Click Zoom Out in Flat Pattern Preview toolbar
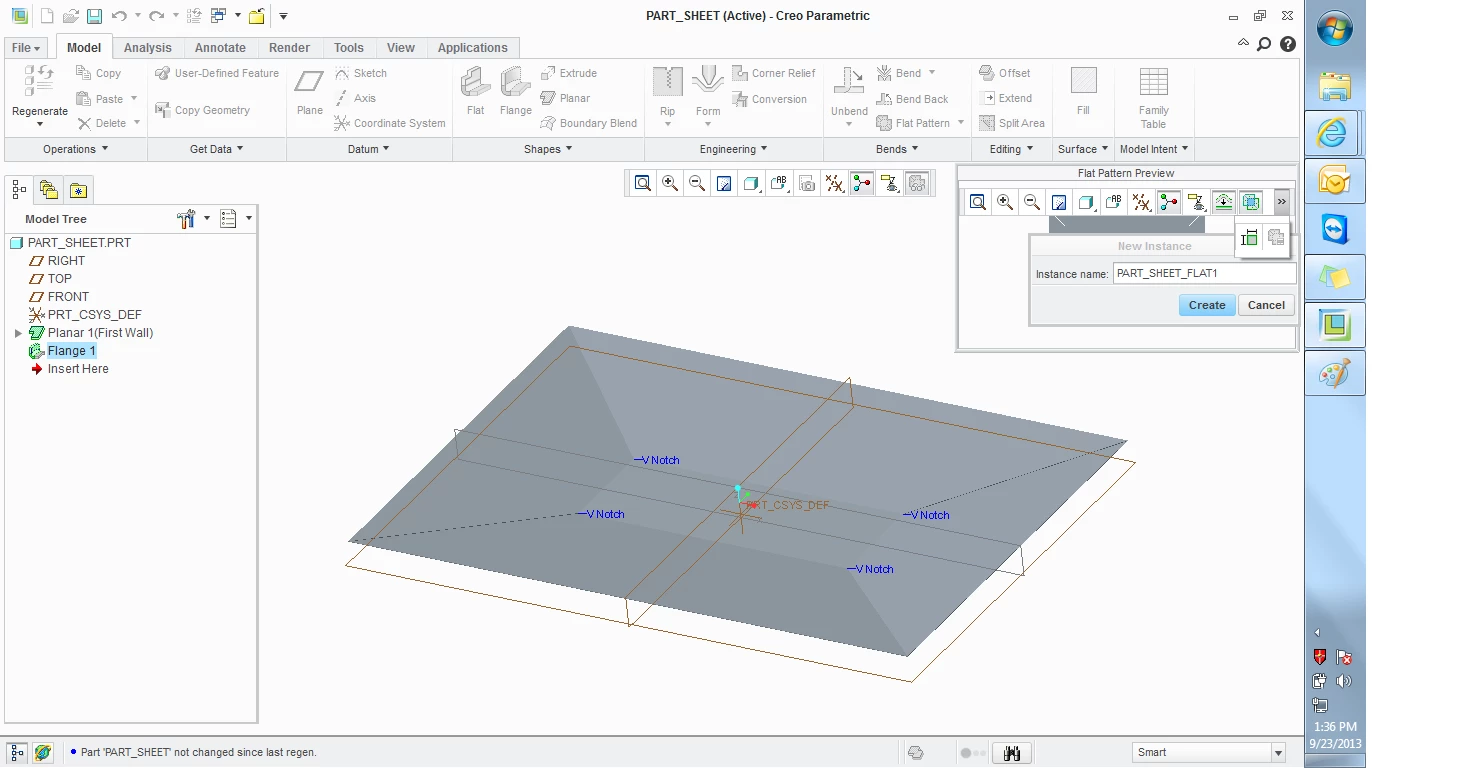Image resolution: width=1460 pixels, height=768 pixels. click(x=1032, y=202)
